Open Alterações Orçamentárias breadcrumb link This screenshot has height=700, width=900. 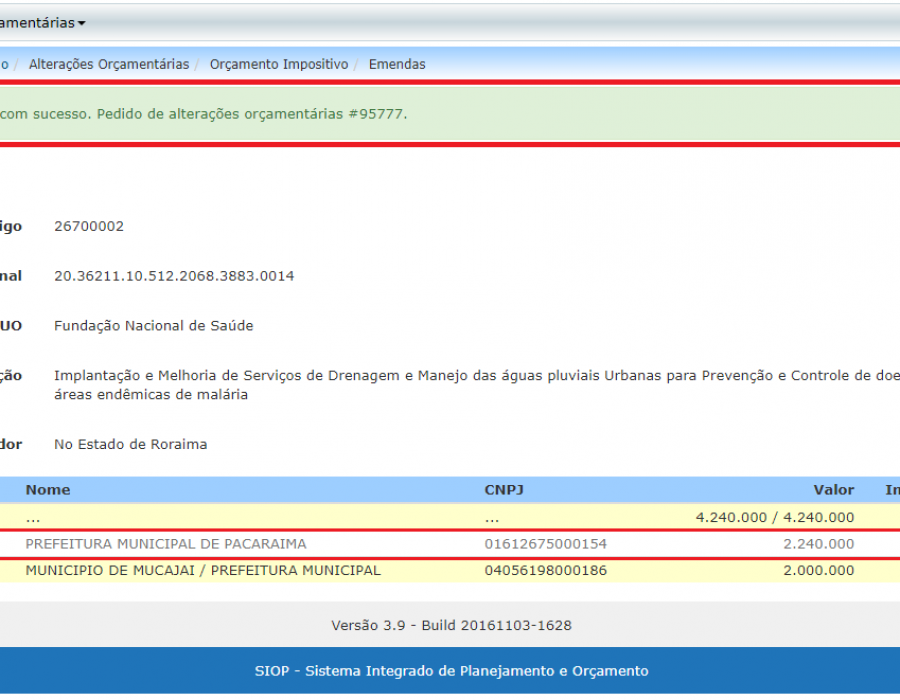(x=109, y=64)
